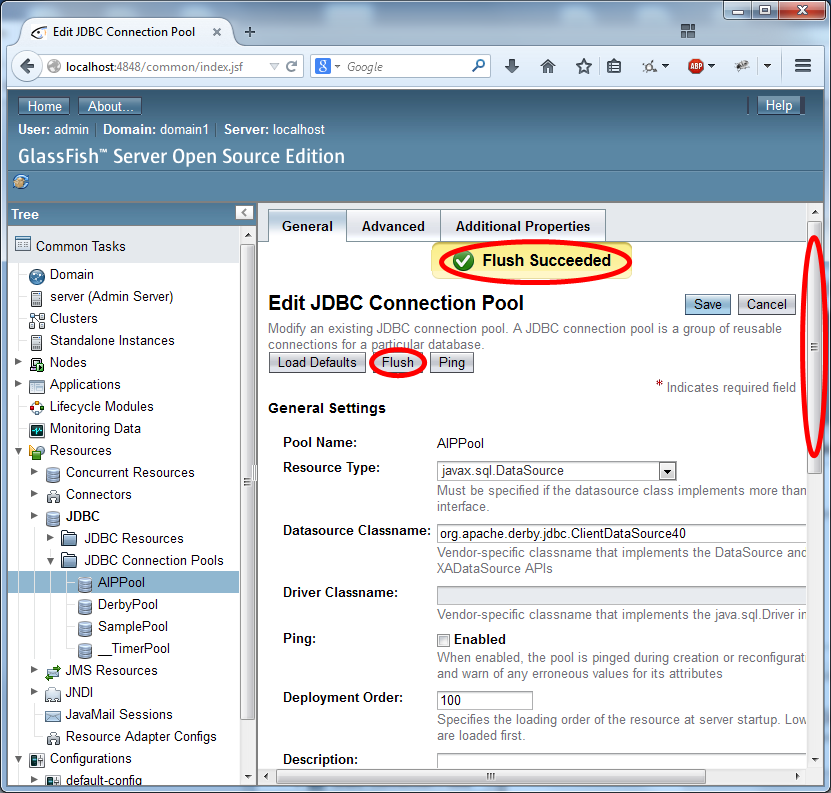831x793 pixels.
Task: Click the Firefox downloads arrow icon
Action: click(512, 66)
